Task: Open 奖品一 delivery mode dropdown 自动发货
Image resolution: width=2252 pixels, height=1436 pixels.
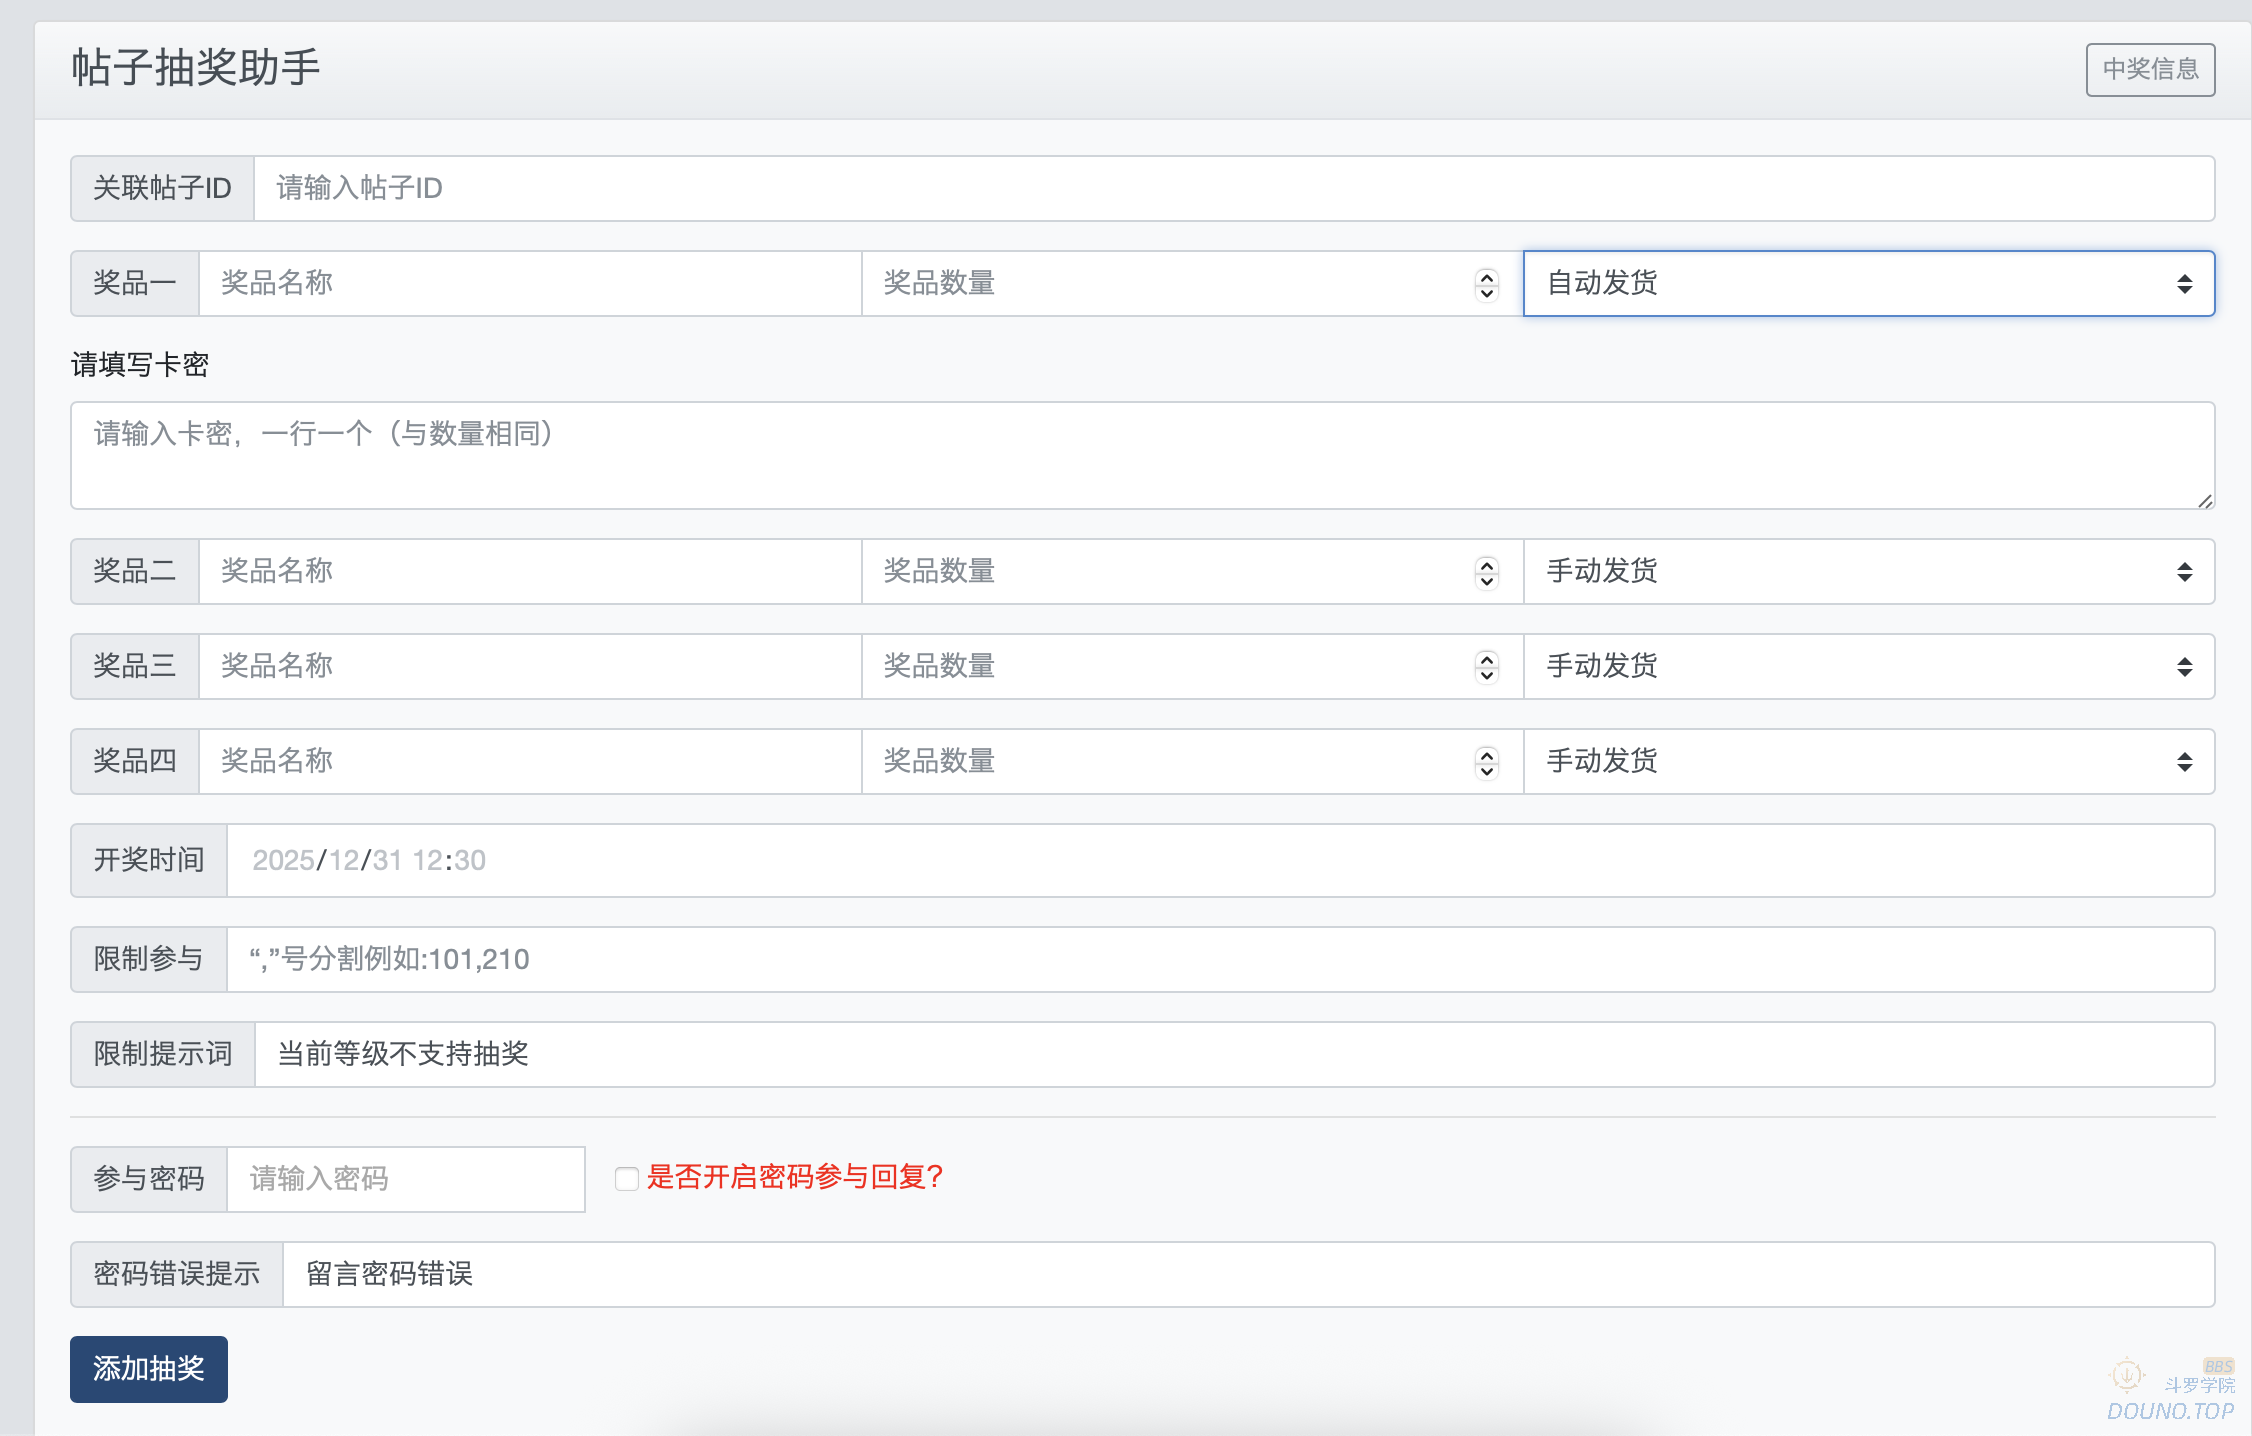Action: click(x=1868, y=284)
